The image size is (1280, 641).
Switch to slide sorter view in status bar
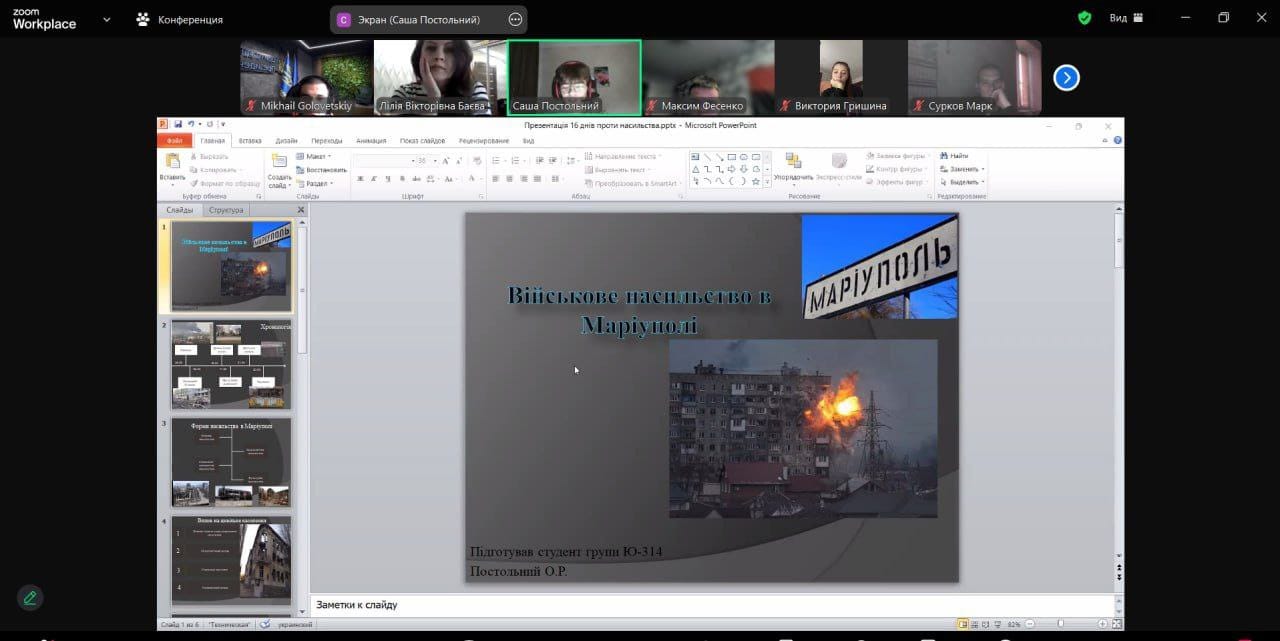click(x=973, y=624)
